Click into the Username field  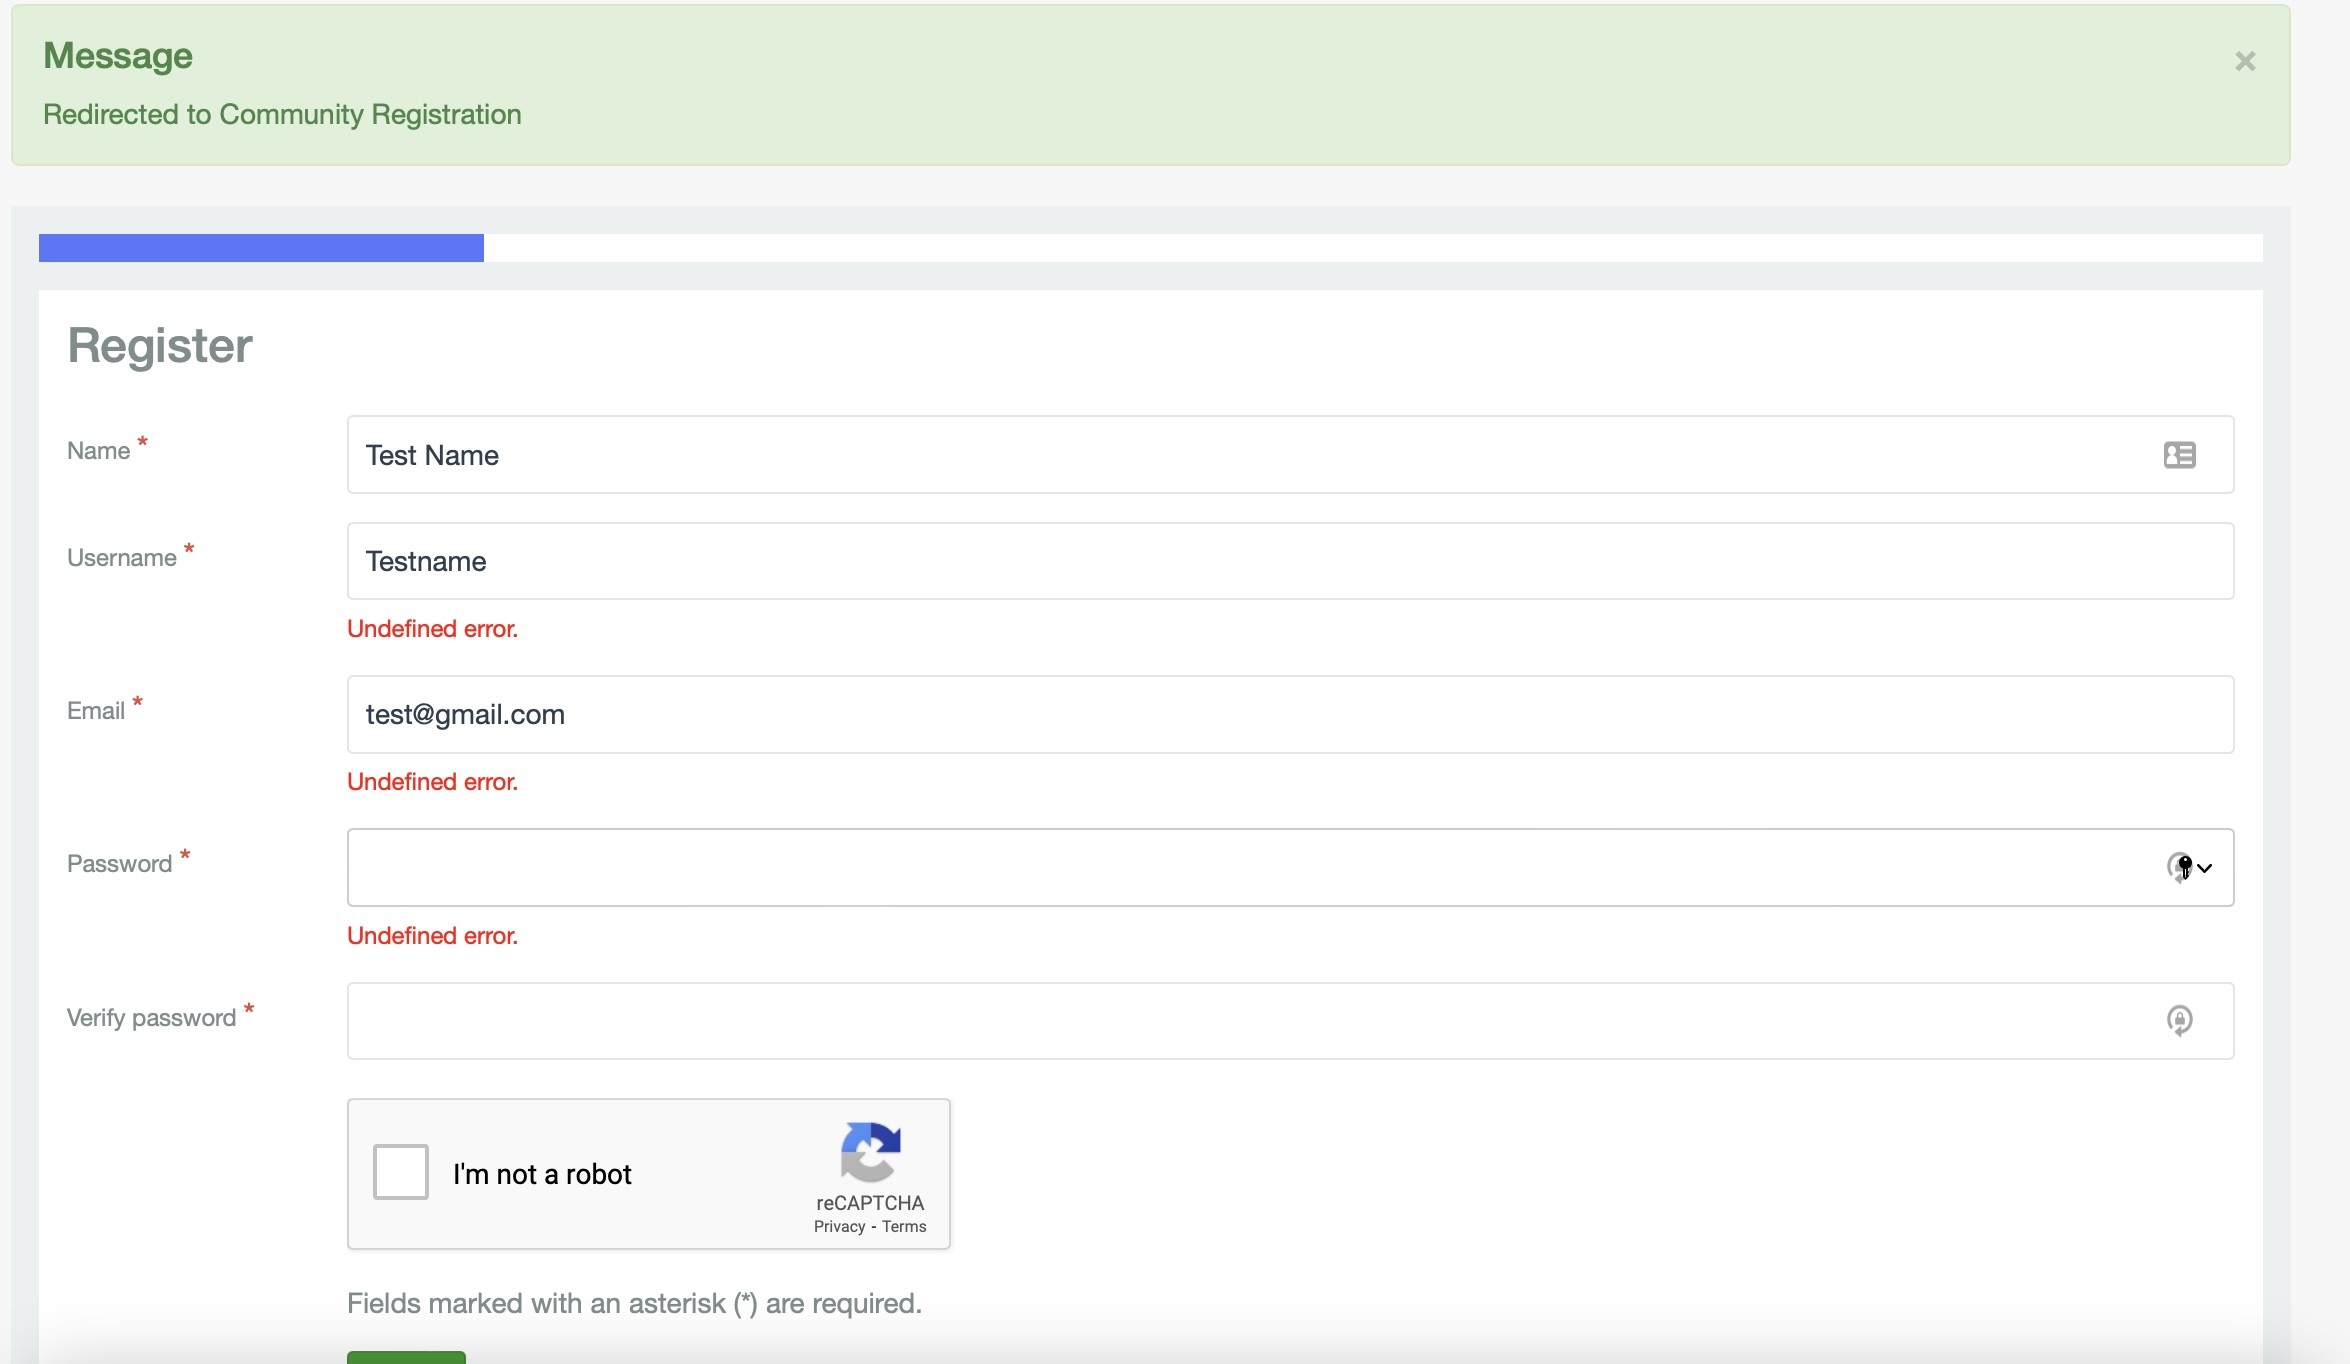coord(1200,561)
